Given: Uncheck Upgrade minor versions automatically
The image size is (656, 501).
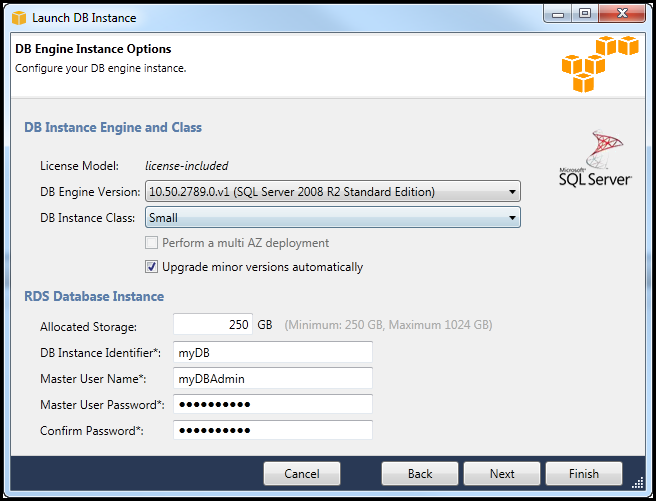Looking at the screenshot, I should [153, 267].
